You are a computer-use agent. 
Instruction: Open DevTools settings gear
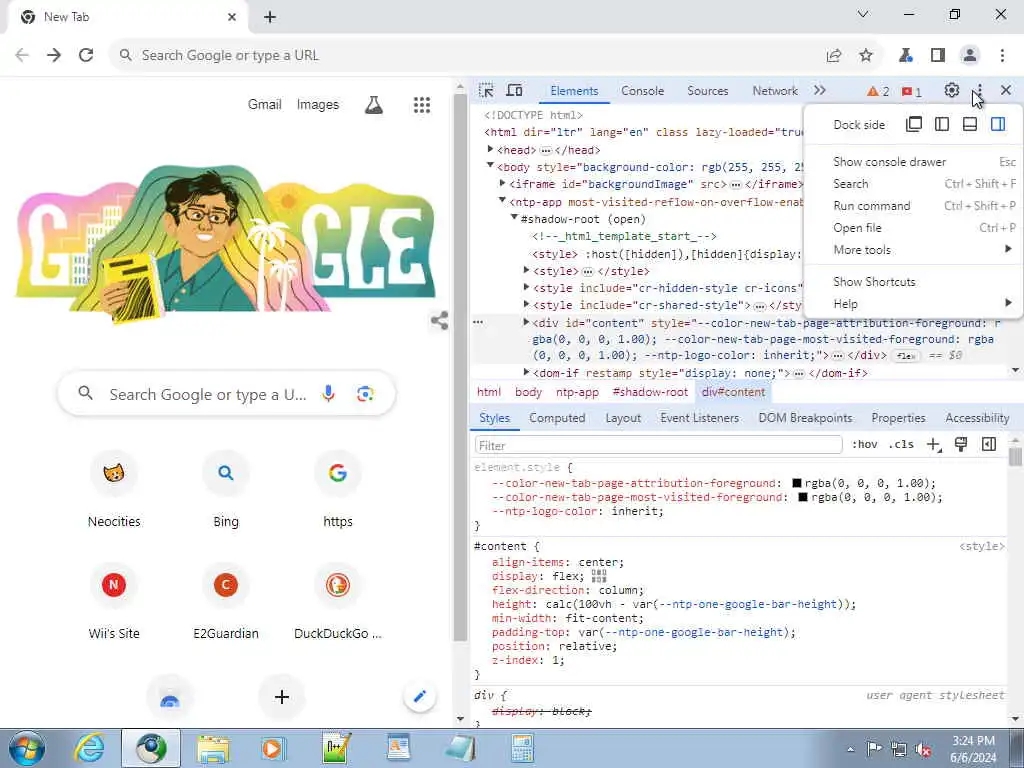point(952,91)
